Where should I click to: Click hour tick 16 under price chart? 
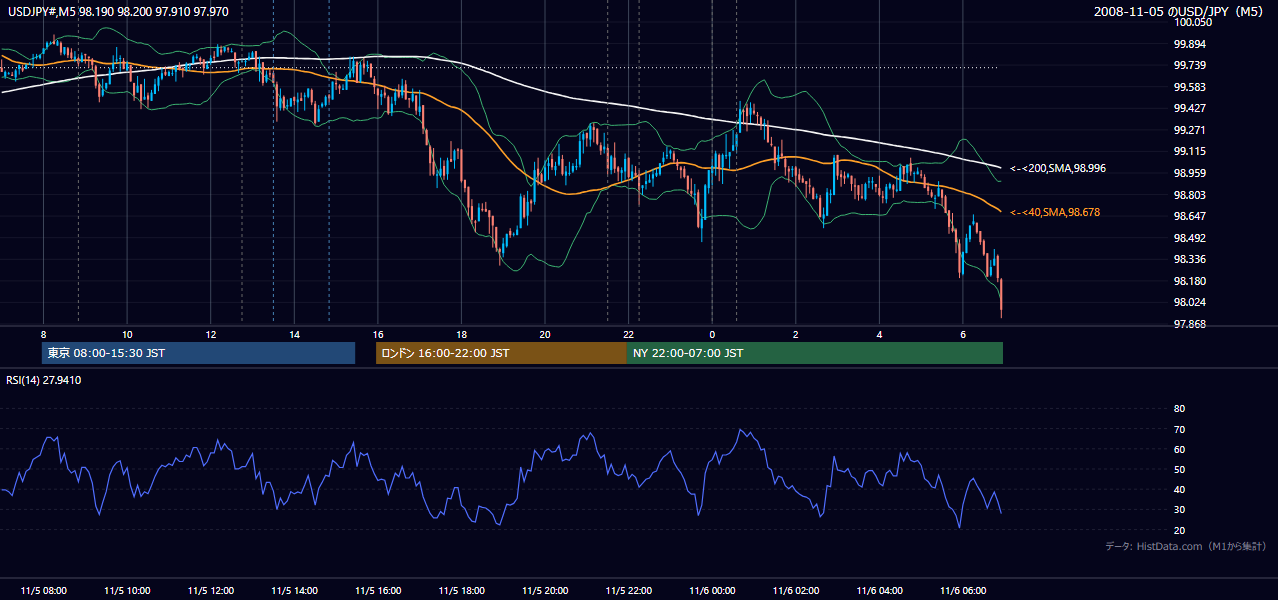click(378, 334)
